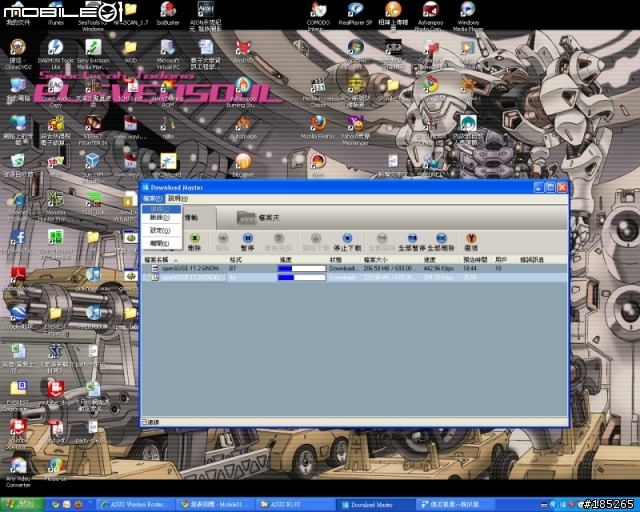Viewport: 640px width, 512px height.
Task: Choose 離開 from the open dropdown menu
Action: [159, 243]
